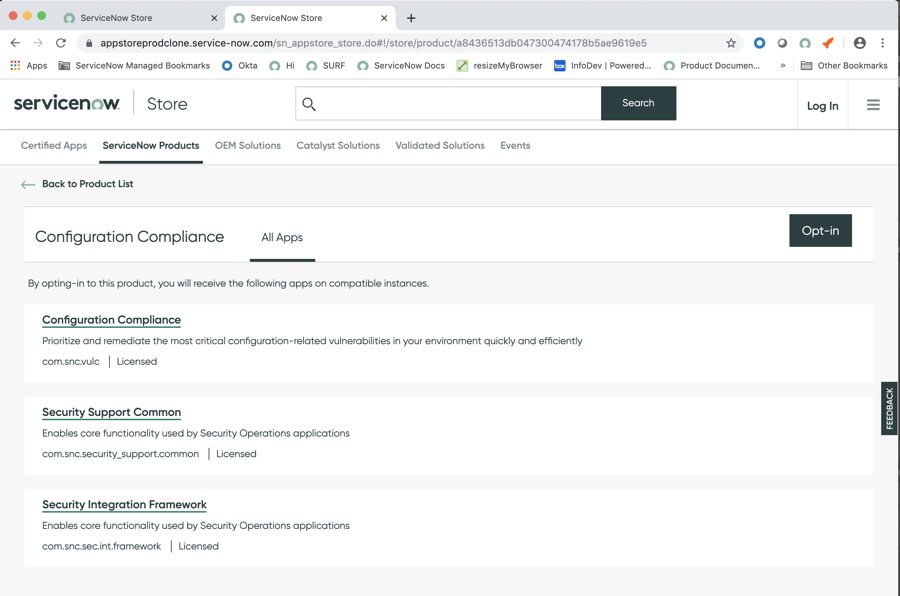Click com.snc.sec.int.framework text
900x596 pixels.
[102, 547]
